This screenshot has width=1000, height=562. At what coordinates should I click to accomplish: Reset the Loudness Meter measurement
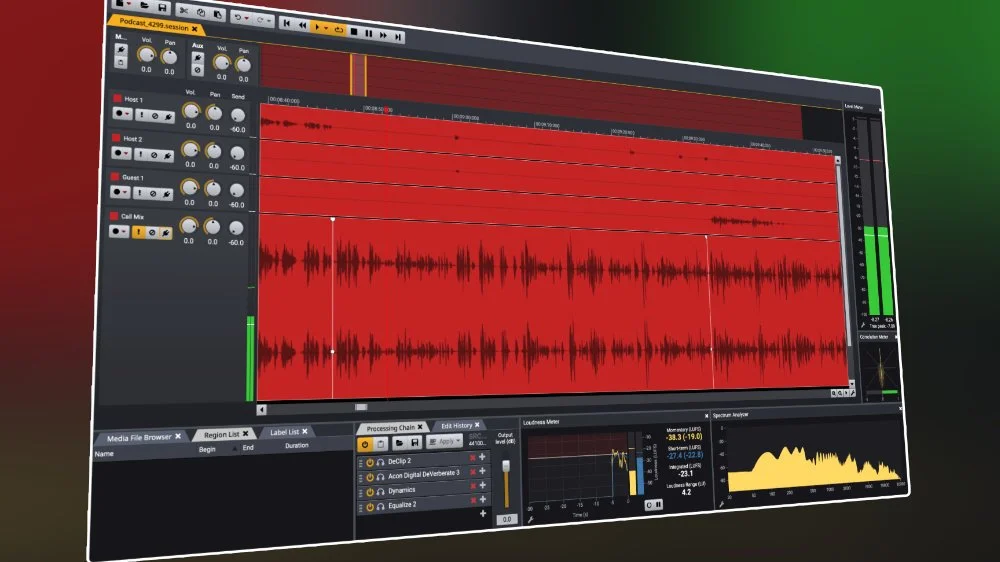[x=649, y=505]
